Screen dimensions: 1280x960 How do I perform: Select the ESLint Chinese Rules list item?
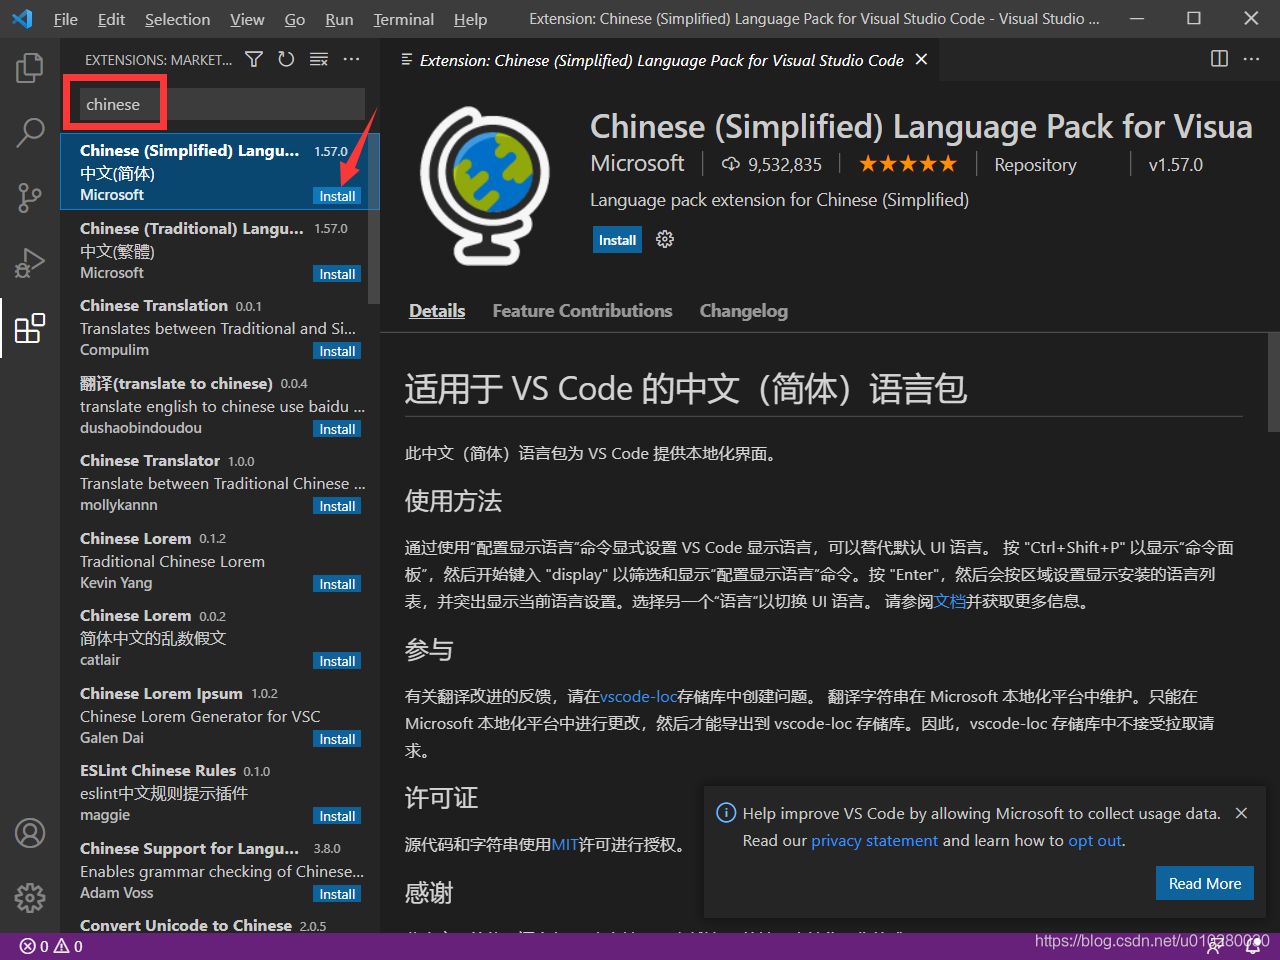pos(220,792)
